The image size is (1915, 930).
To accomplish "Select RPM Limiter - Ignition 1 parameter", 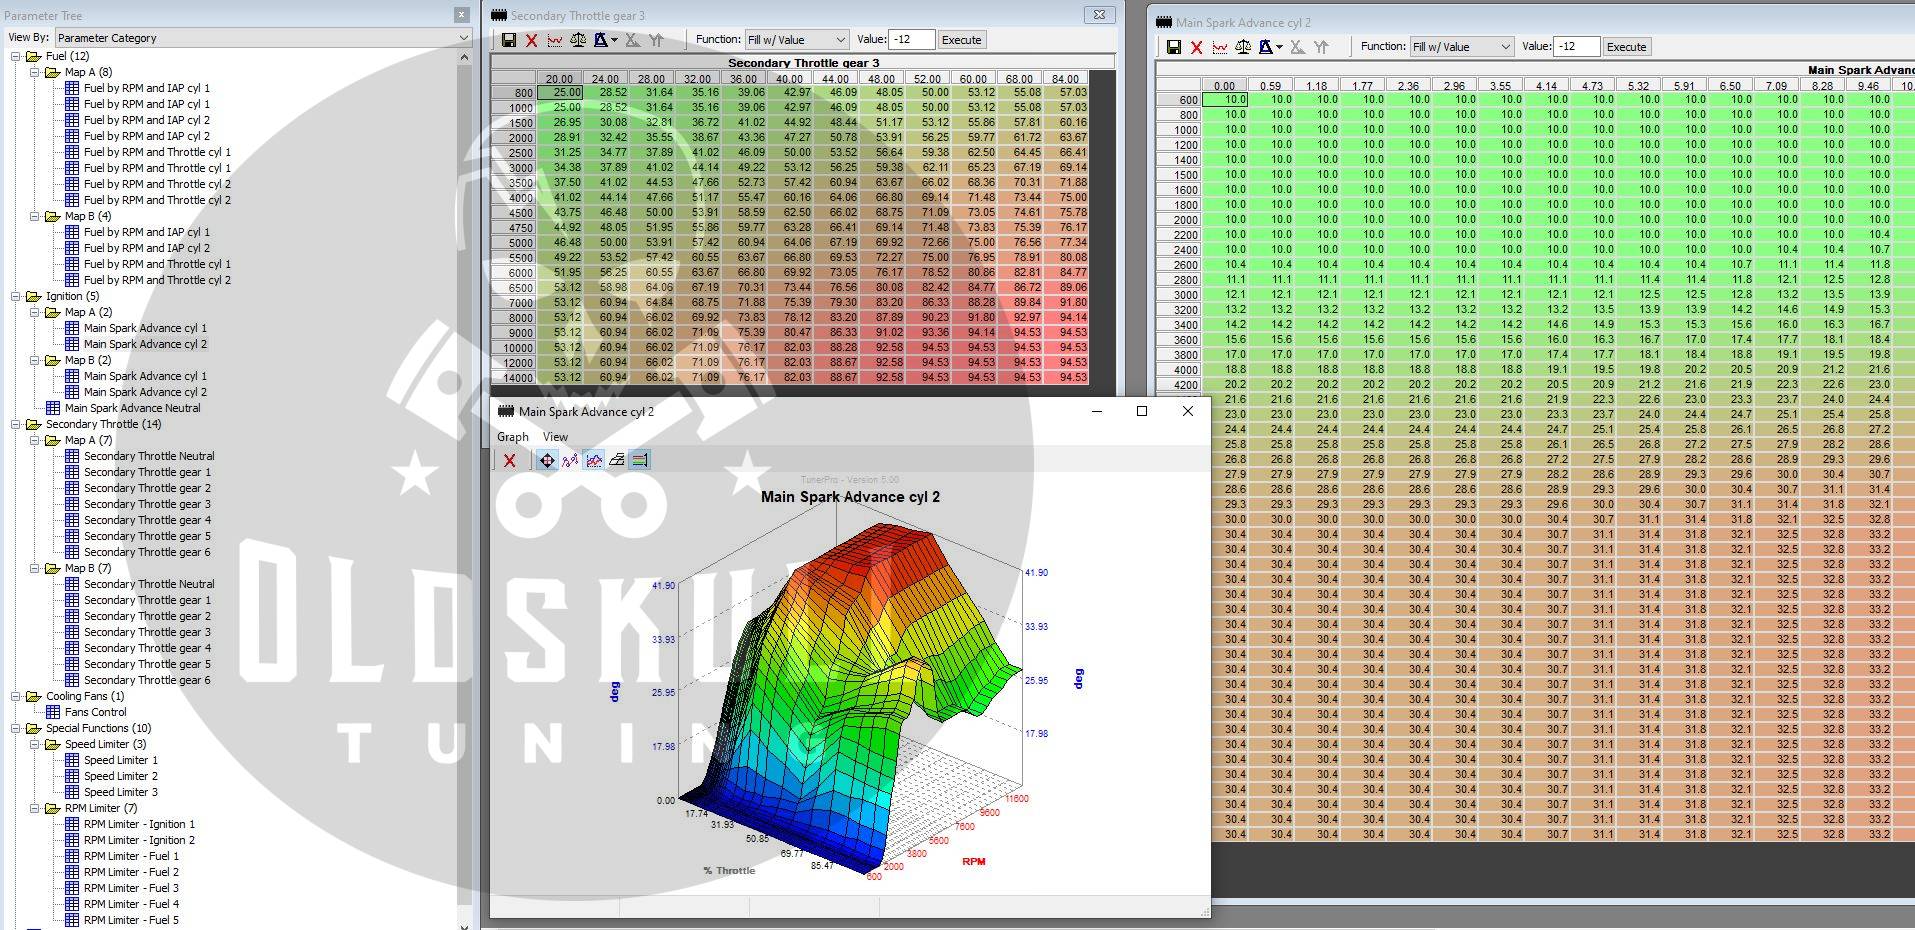I will (x=139, y=824).
